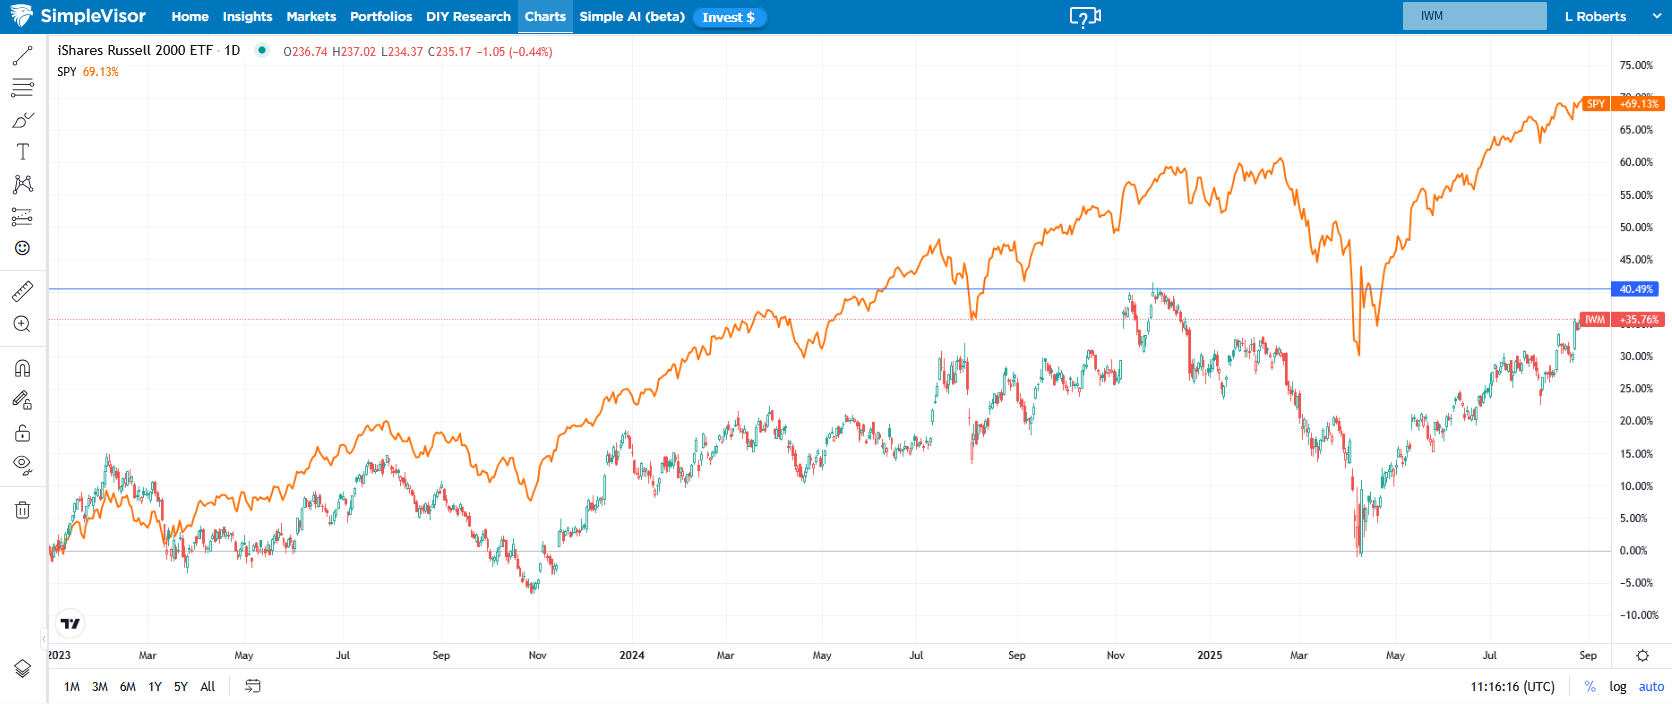The width and height of the screenshot is (1672, 704).
Task: Set range to 1Y
Action: click(155, 686)
